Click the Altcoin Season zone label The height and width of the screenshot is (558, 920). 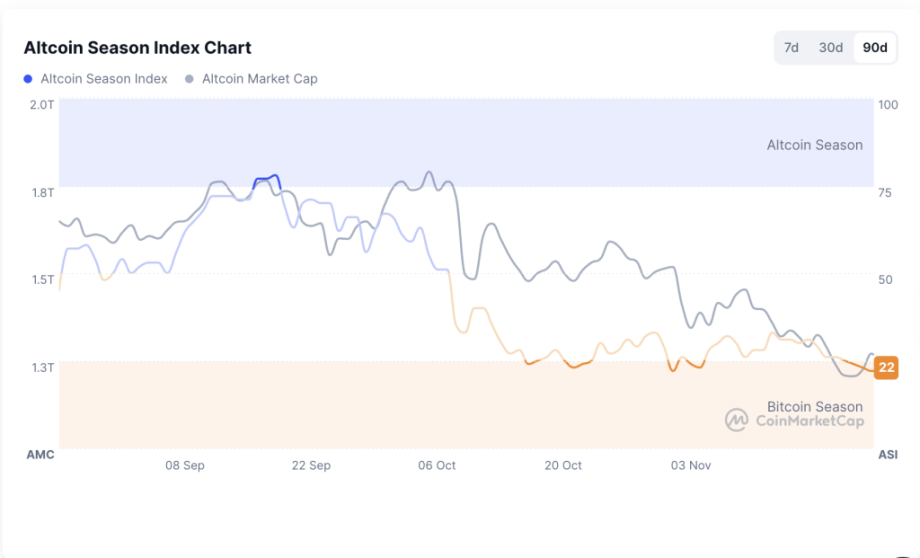coord(814,145)
